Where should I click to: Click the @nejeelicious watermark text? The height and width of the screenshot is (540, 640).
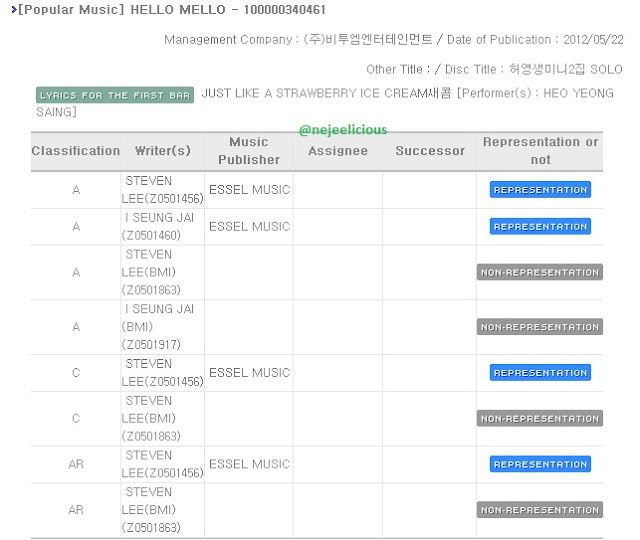[x=343, y=130]
